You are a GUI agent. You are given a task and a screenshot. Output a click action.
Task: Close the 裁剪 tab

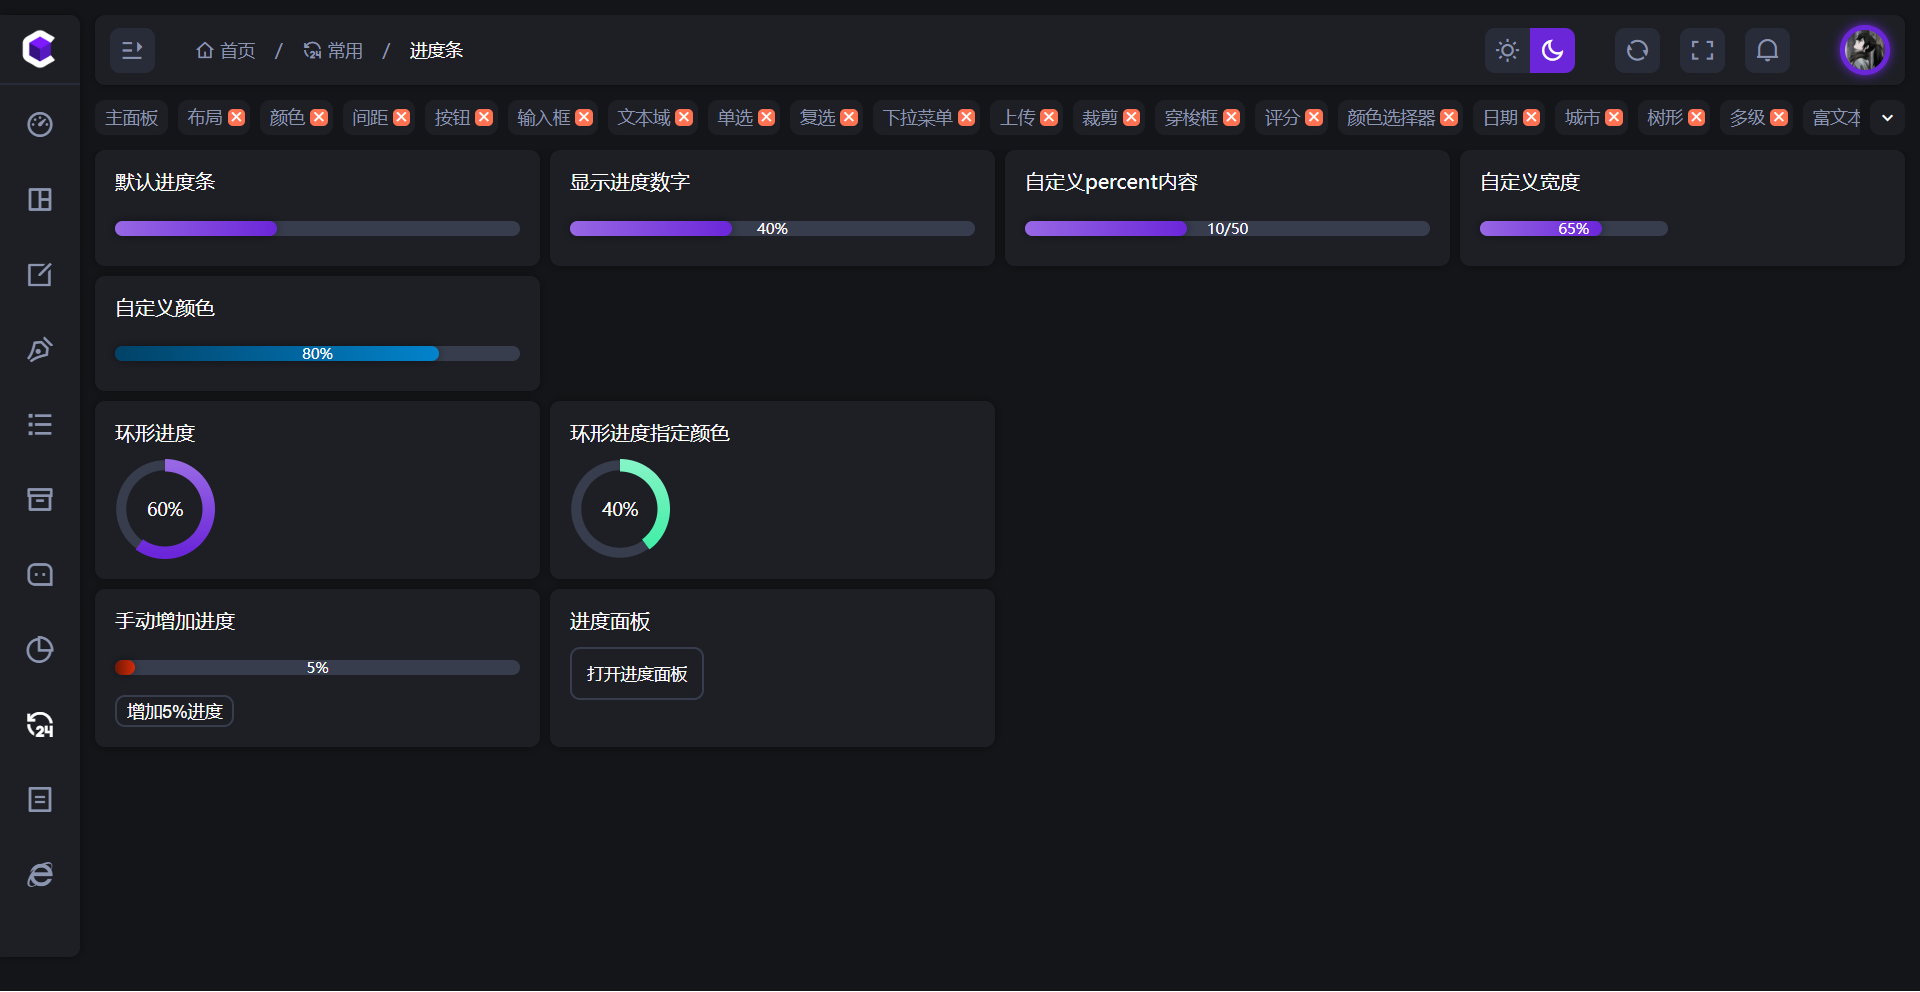click(1132, 118)
